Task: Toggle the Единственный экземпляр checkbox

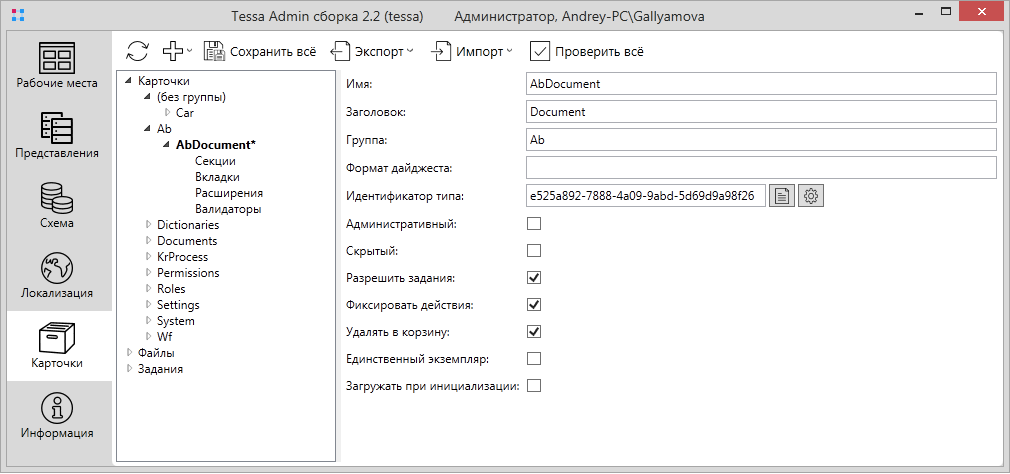Action: click(x=534, y=359)
